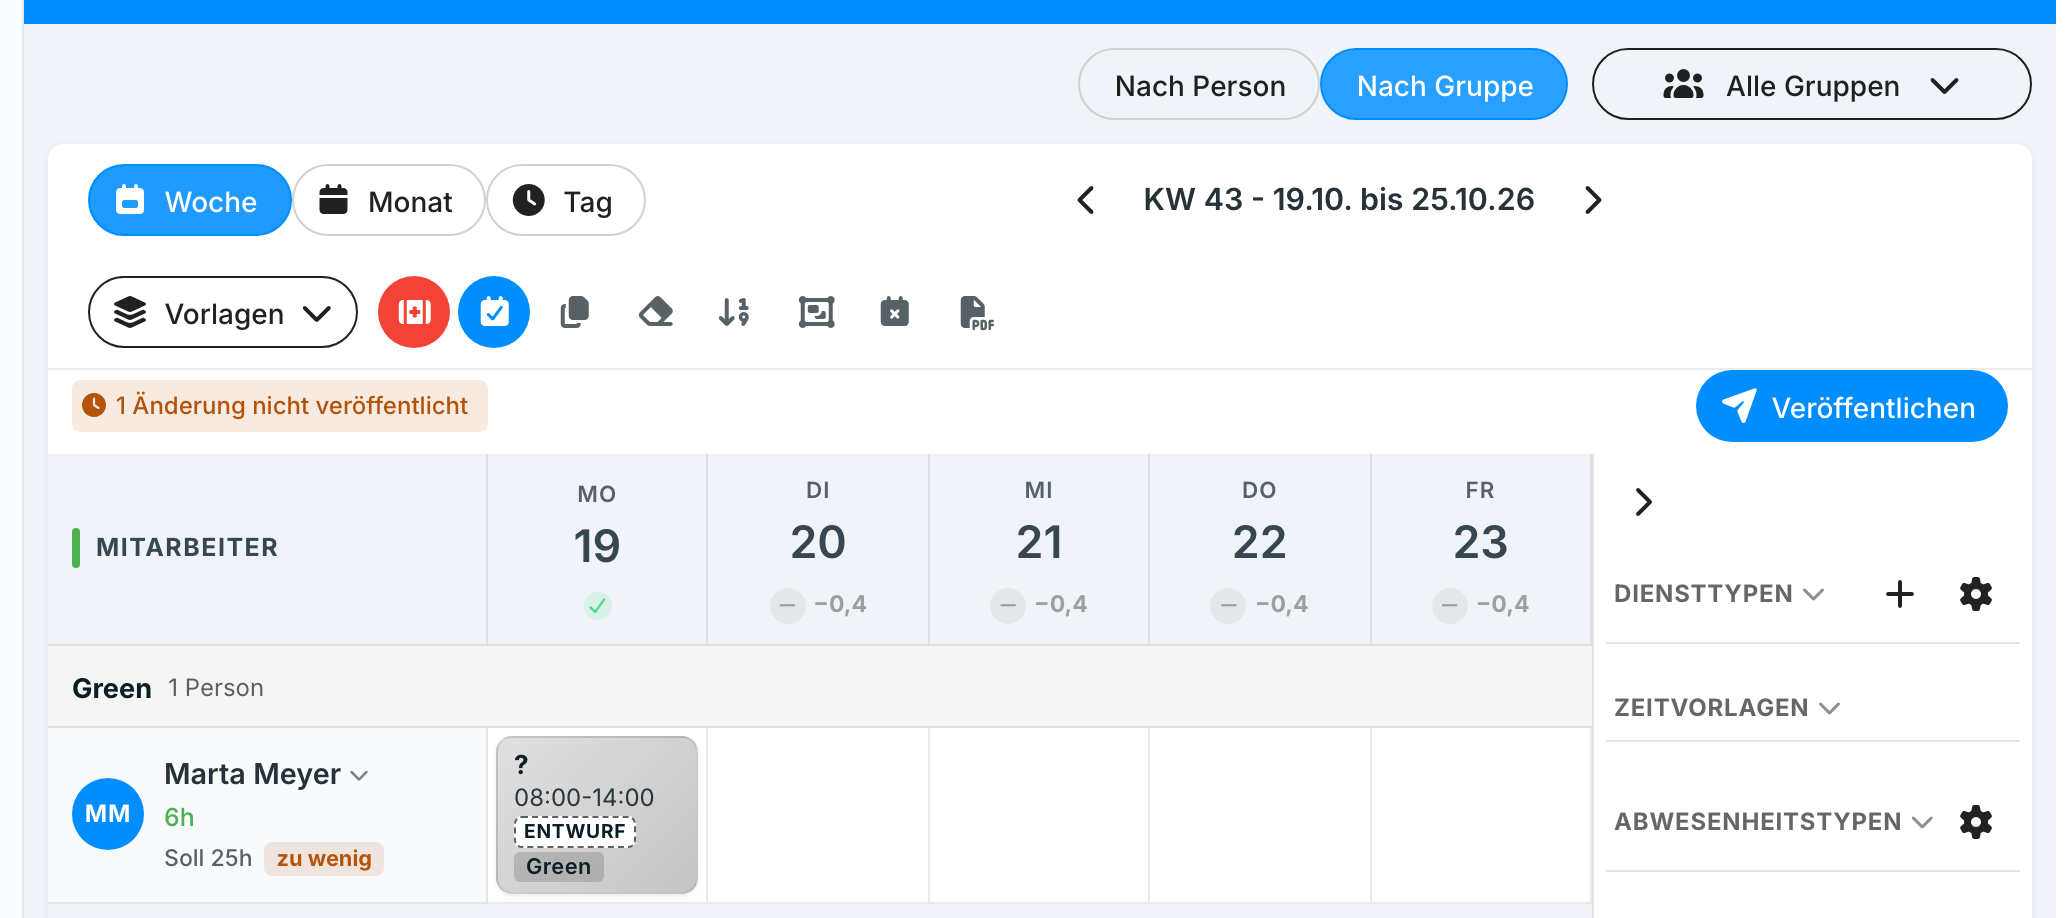Select the Woche tab
The height and width of the screenshot is (918, 2072).
190,201
